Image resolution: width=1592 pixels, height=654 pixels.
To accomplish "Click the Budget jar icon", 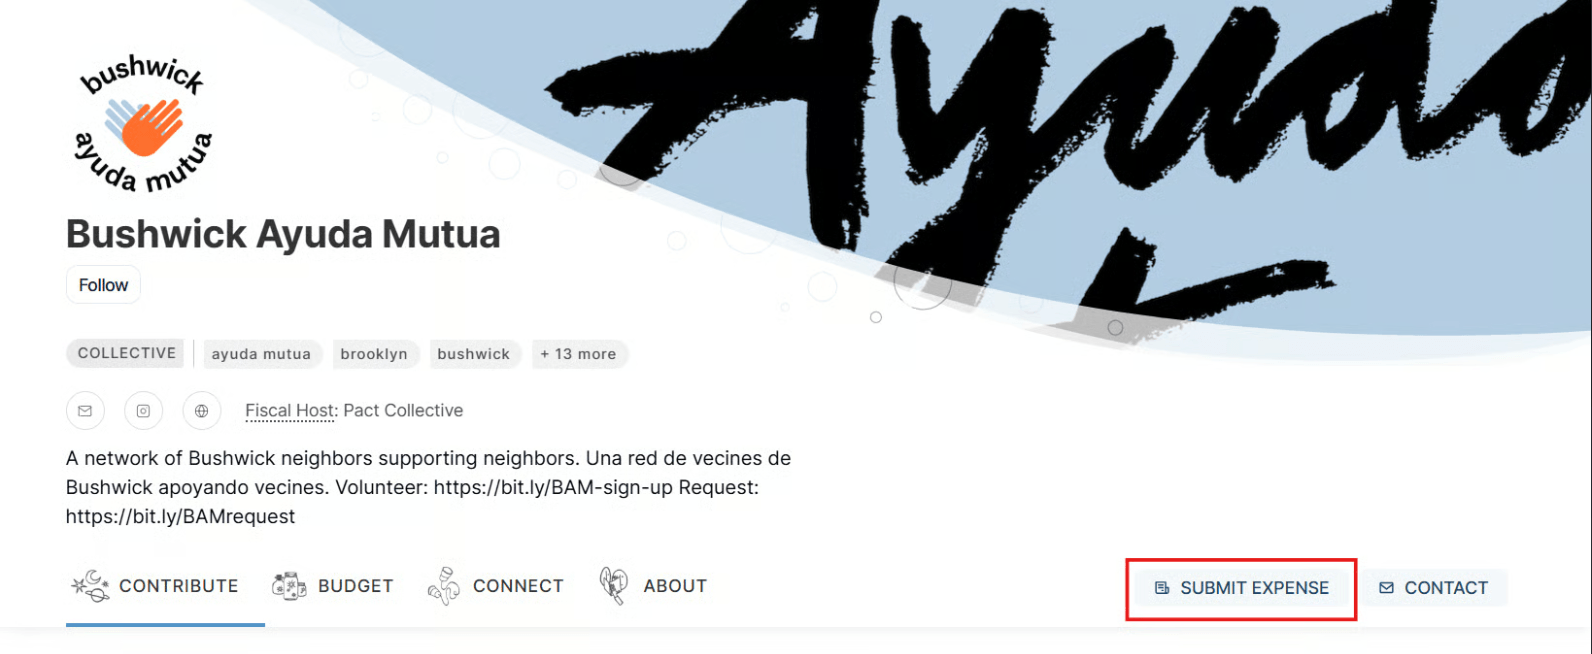I will (289, 586).
